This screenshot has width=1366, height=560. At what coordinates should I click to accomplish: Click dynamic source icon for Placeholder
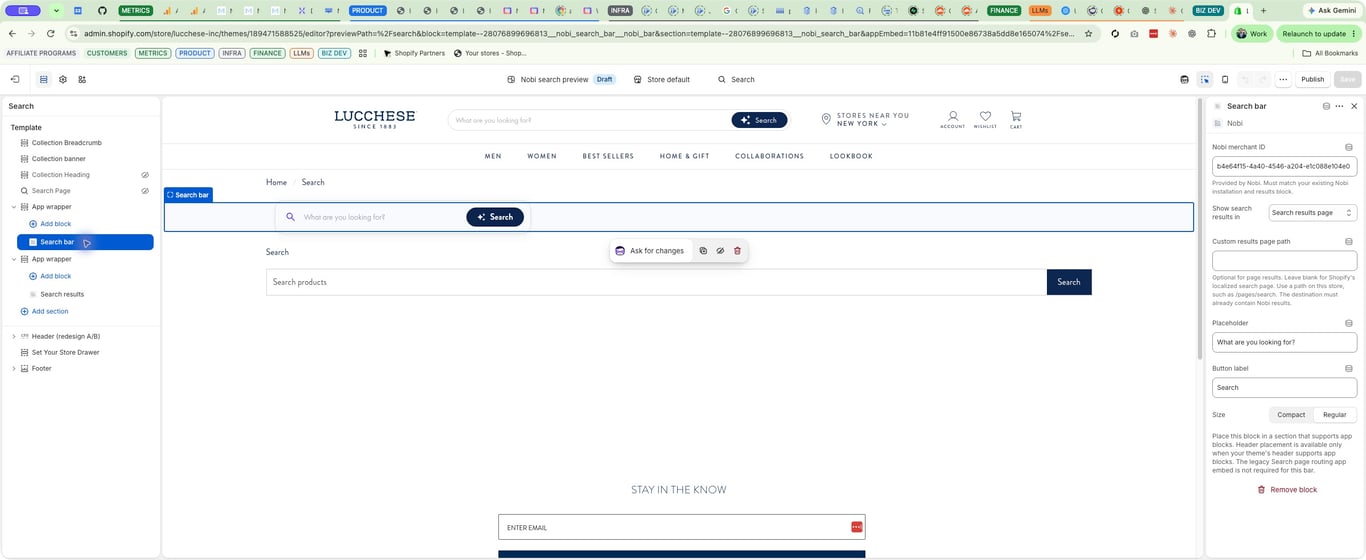coord(1349,323)
